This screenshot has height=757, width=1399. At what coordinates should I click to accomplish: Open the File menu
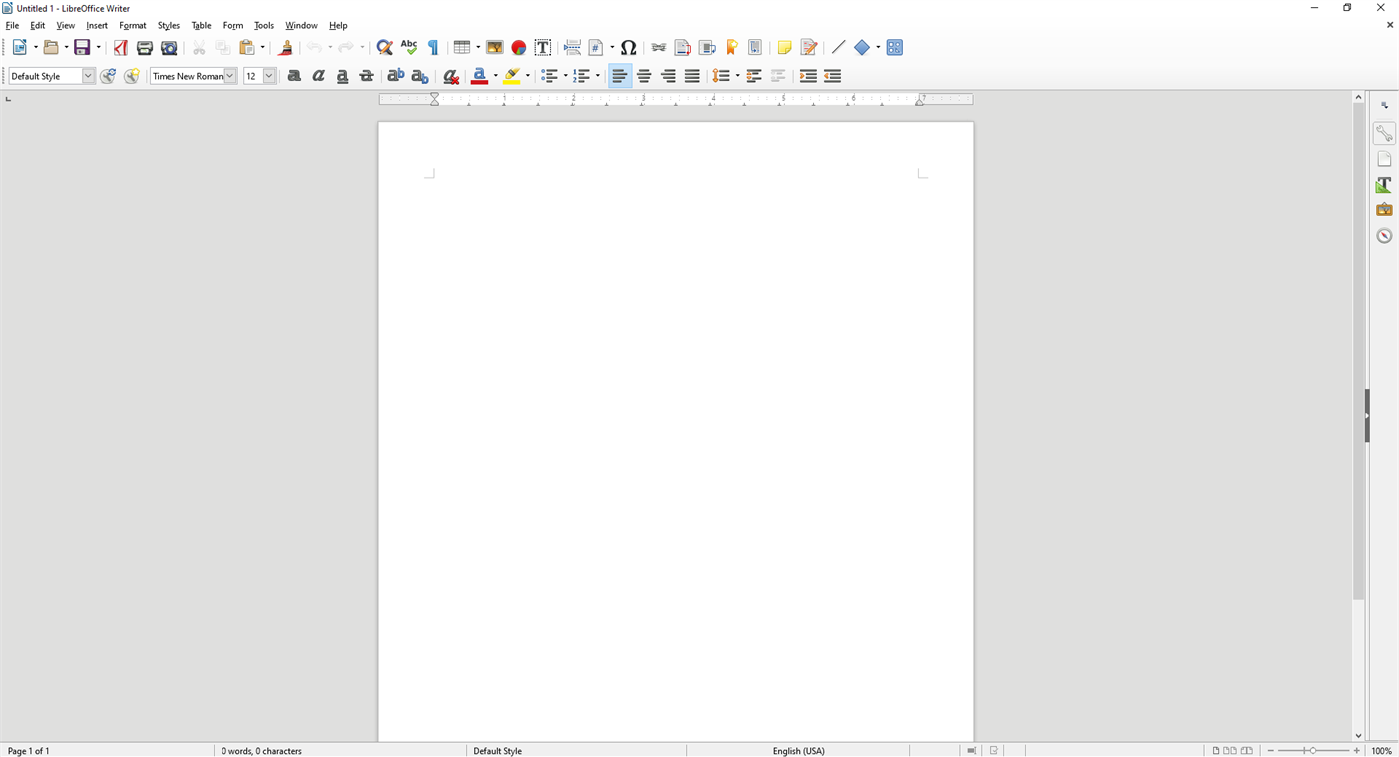12,26
